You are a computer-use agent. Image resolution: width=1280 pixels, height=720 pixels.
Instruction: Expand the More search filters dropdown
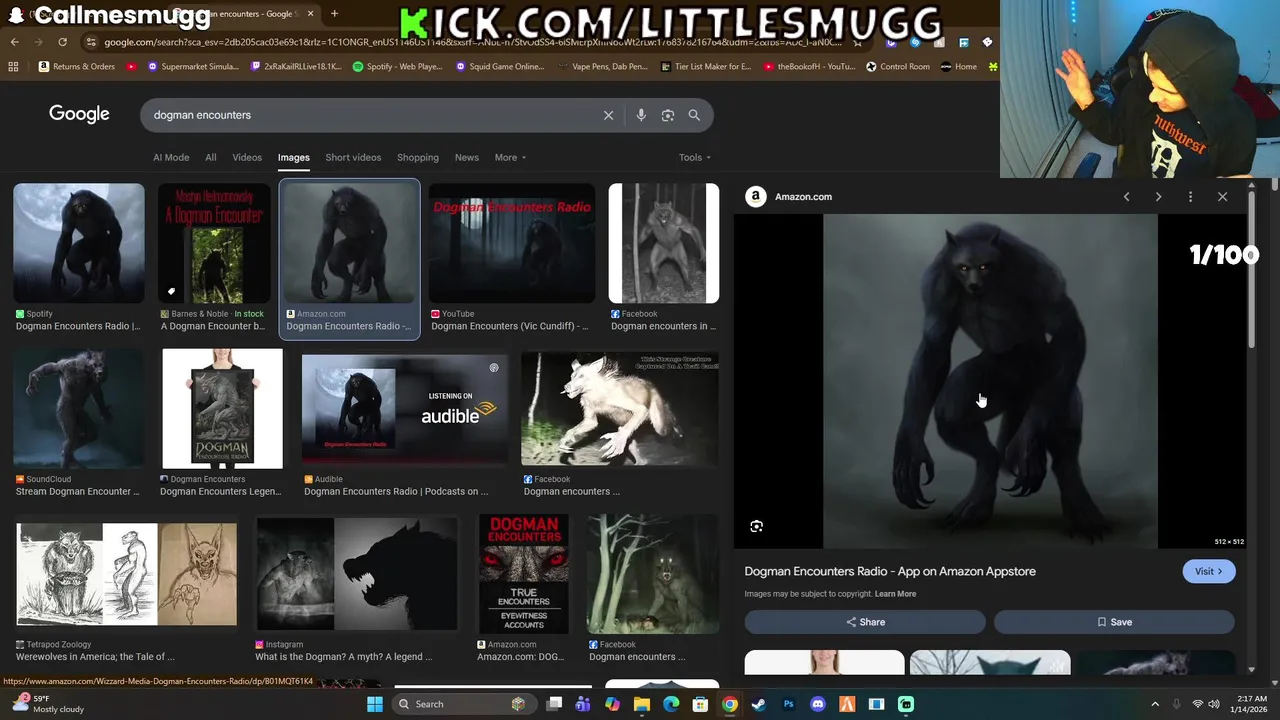coord(510,157)
